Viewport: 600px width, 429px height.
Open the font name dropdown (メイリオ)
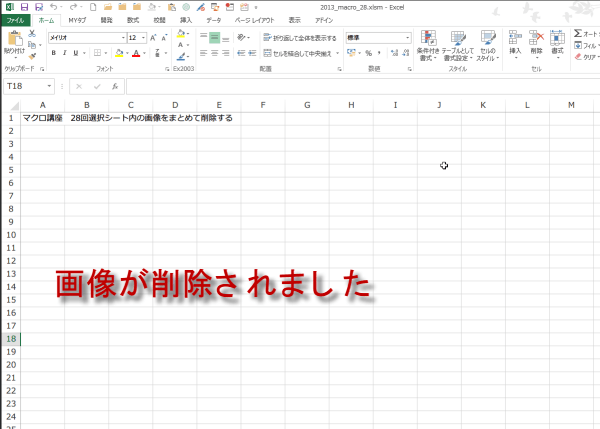[x=123, y=38]
